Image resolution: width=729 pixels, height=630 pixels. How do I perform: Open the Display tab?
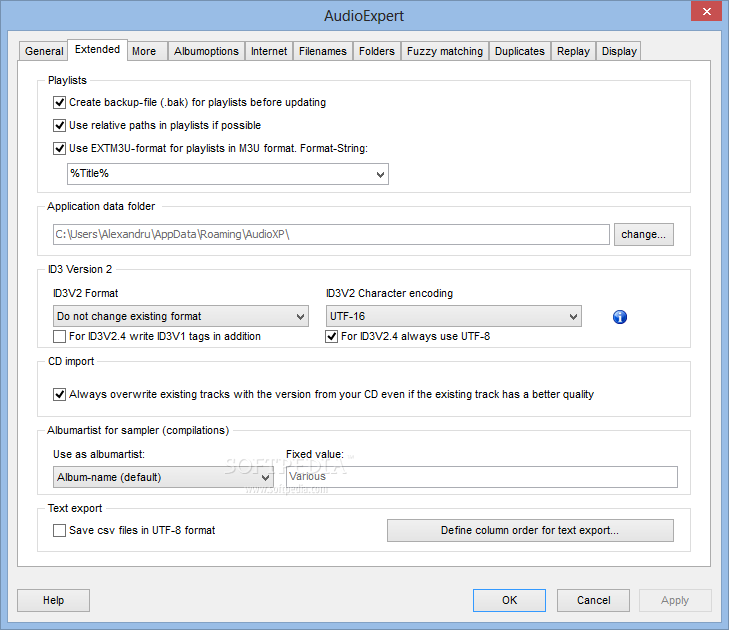pyautogui.click(x=619, y=51)
